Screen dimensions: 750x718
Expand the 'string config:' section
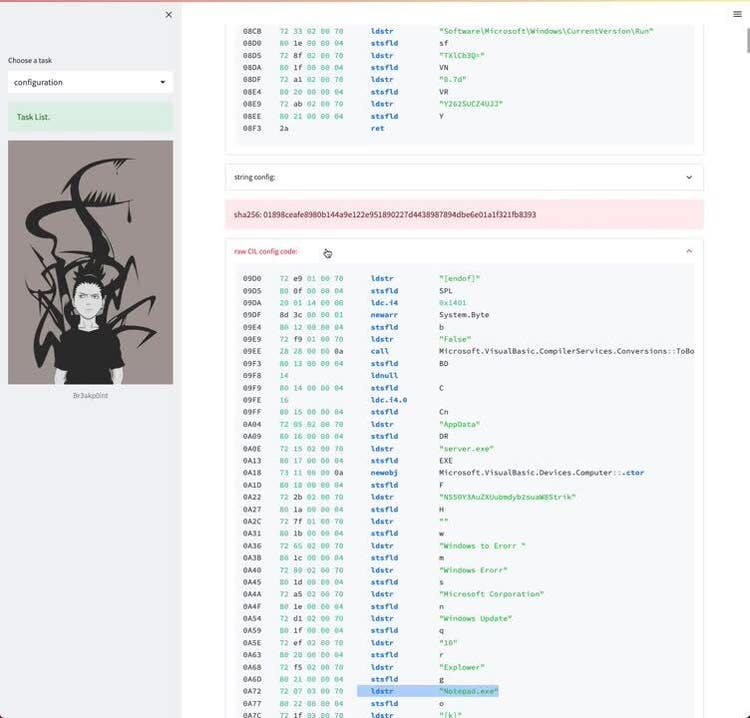[x=463, y=177]
